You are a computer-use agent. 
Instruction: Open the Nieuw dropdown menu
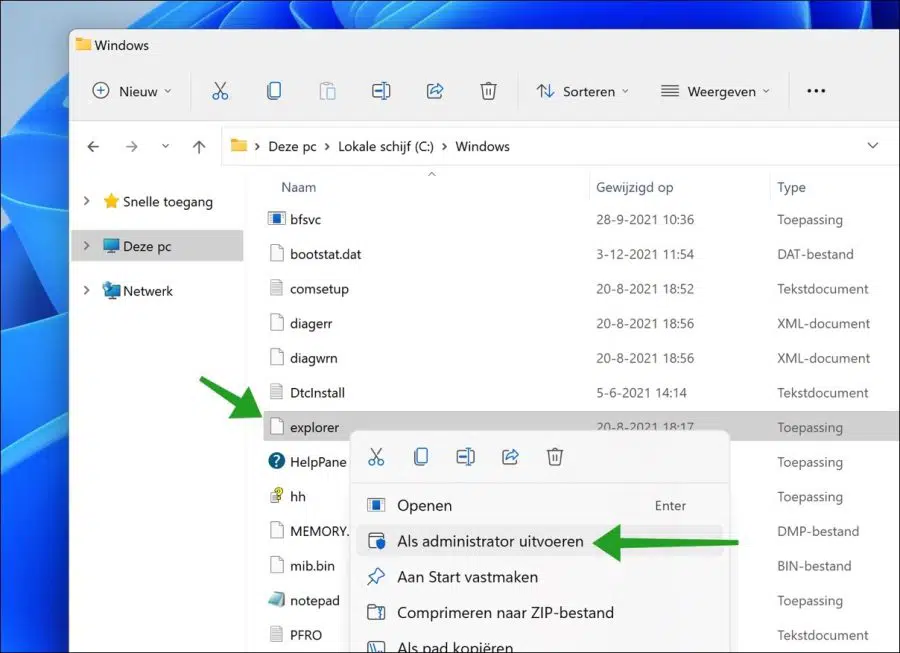coord(133,91)
